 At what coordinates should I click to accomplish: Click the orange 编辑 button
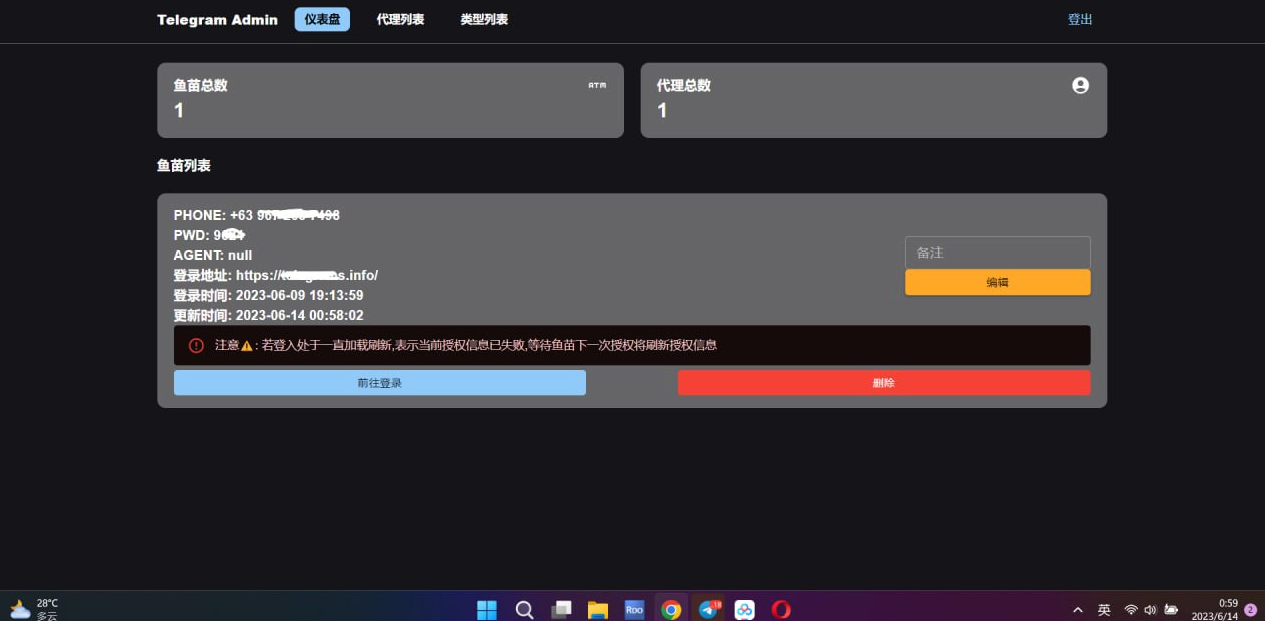[x=997, y=282]
